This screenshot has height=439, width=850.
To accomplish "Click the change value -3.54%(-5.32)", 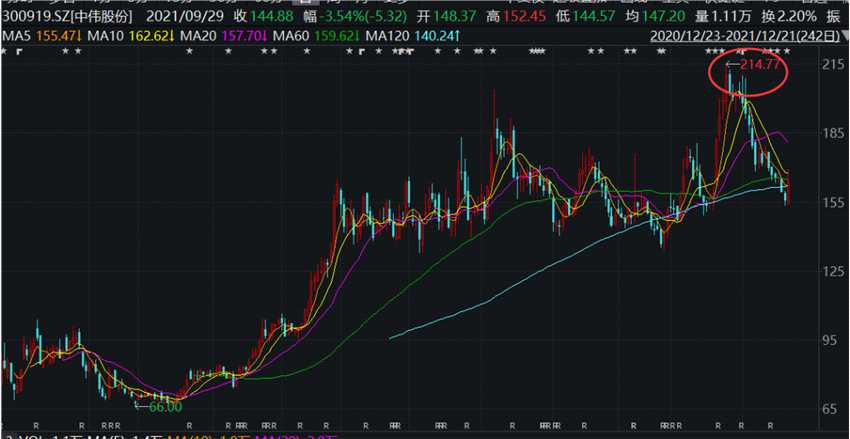I will (x=364, y=17).
